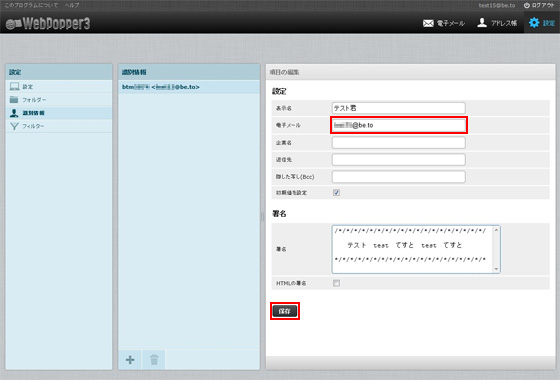Viewport: 560px width, 380px height.
Task: Click the blue gear settings icon
Action: point(534,23)
